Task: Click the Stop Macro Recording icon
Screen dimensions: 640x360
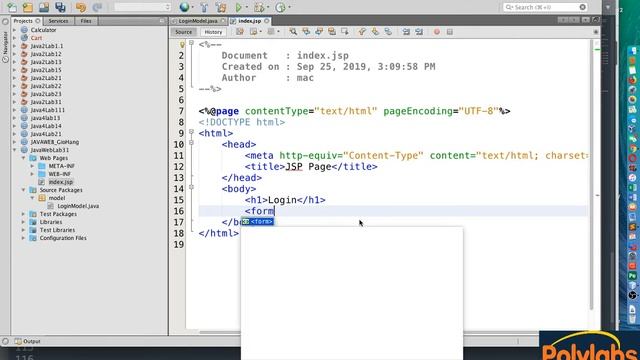Action: click(x=449, y=31)
